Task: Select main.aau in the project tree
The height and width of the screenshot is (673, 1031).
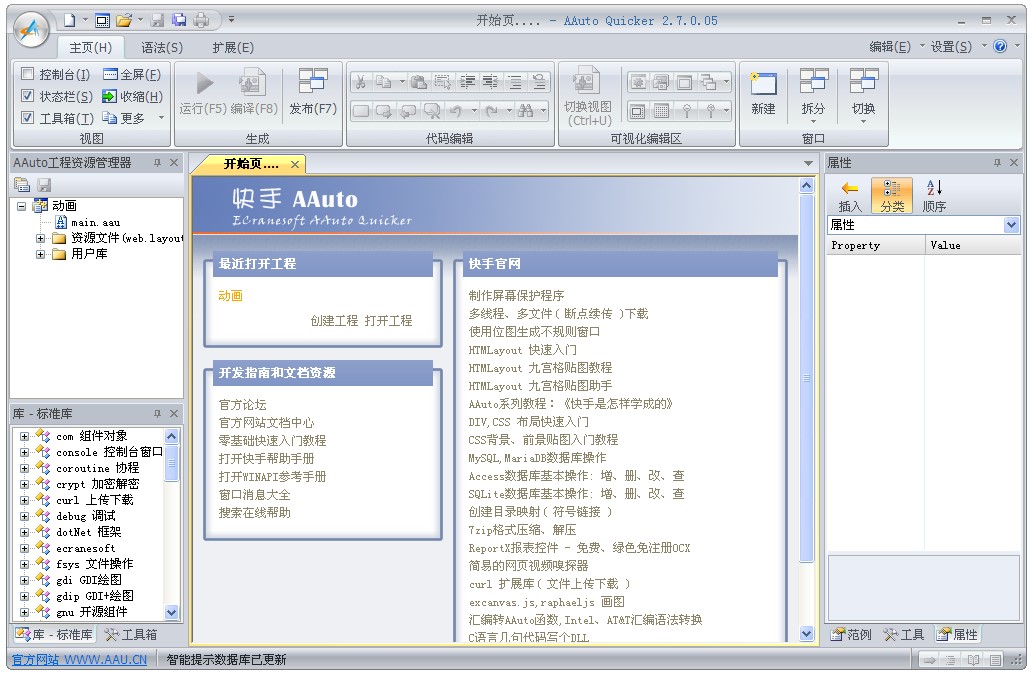Action: (95, 222)
